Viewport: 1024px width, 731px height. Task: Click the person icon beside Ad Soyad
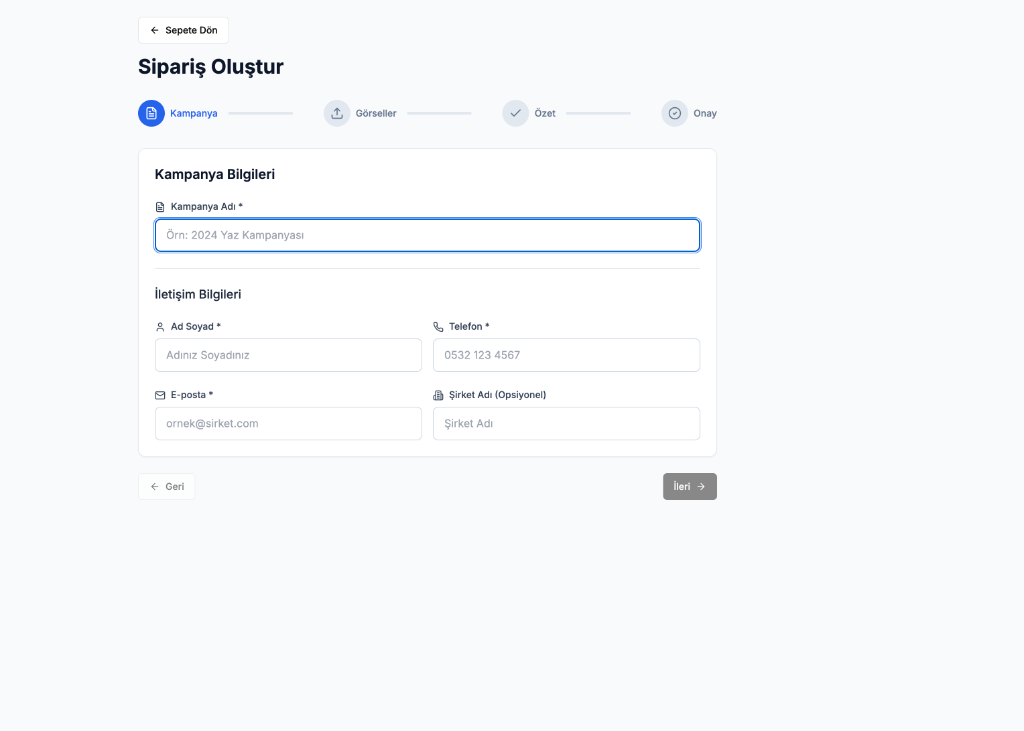click(x=160, y=327)
